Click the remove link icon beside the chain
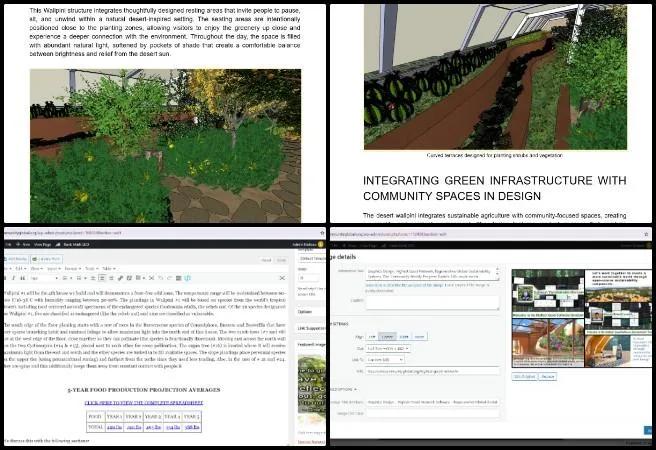 [129, 278]
